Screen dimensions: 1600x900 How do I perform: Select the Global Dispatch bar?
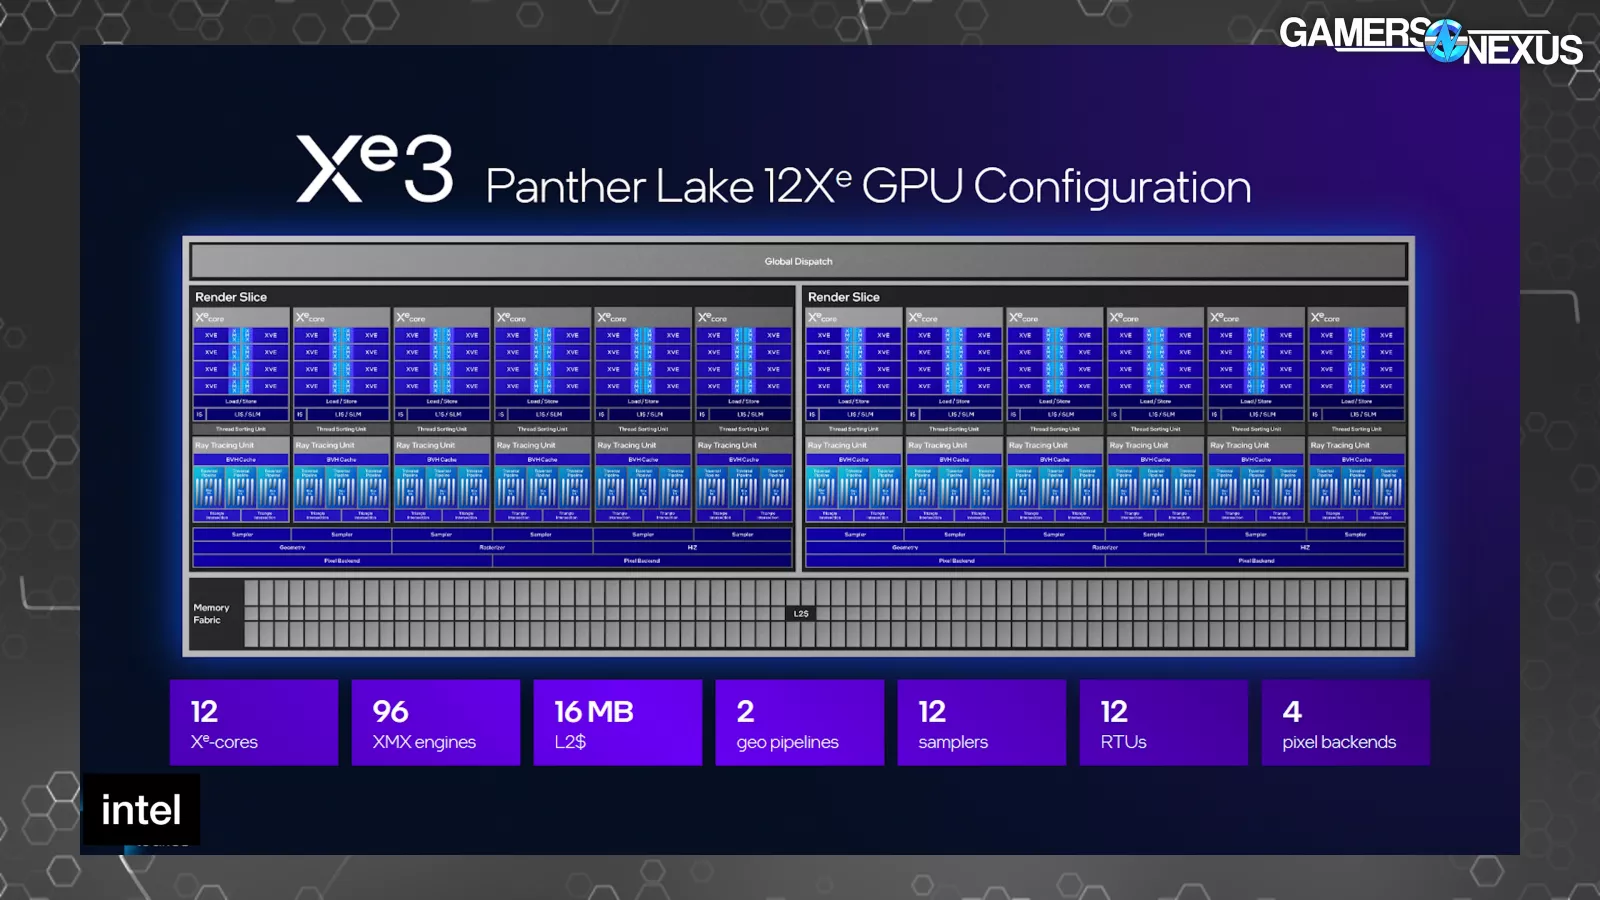pos(798,262)
